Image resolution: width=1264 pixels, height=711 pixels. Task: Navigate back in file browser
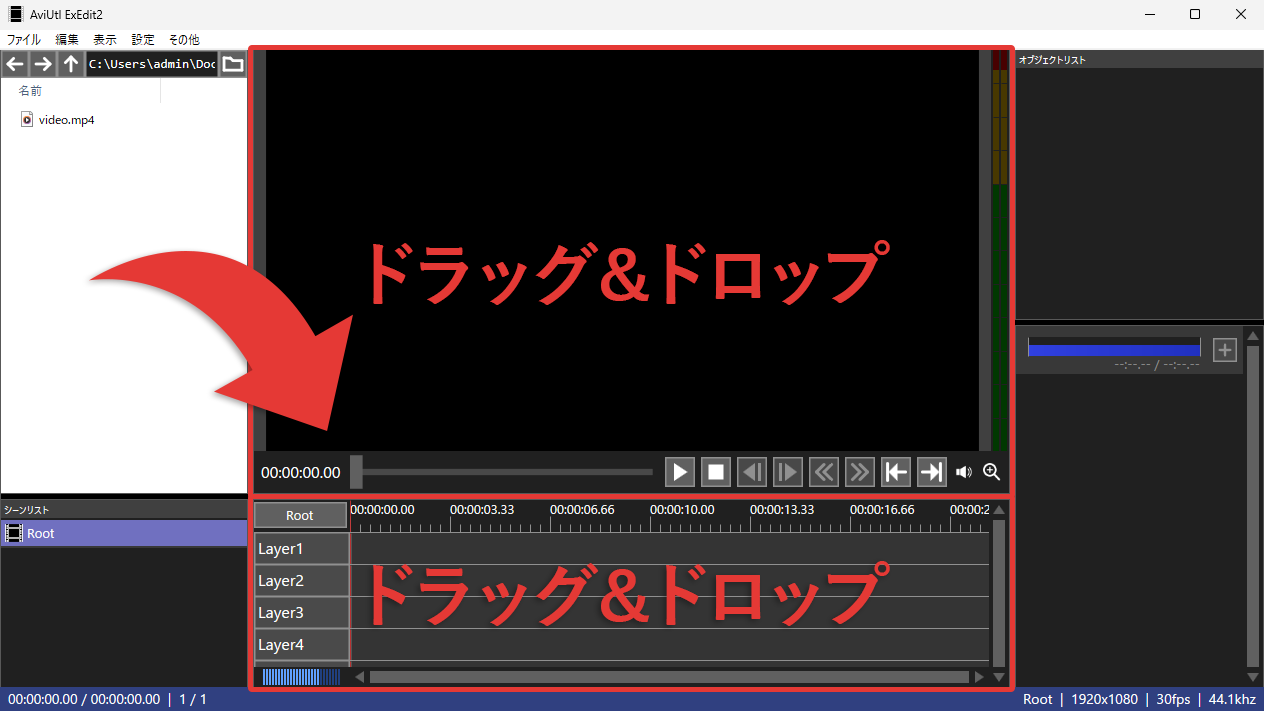[x=15, y=65]
